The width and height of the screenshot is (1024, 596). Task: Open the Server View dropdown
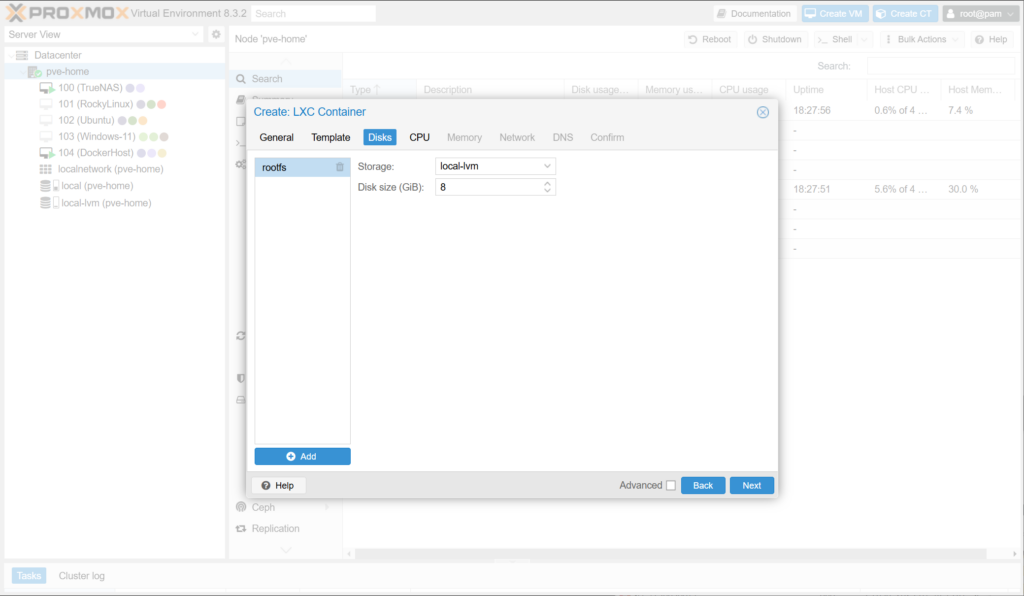pyautogui.click(x=104, y=35)
